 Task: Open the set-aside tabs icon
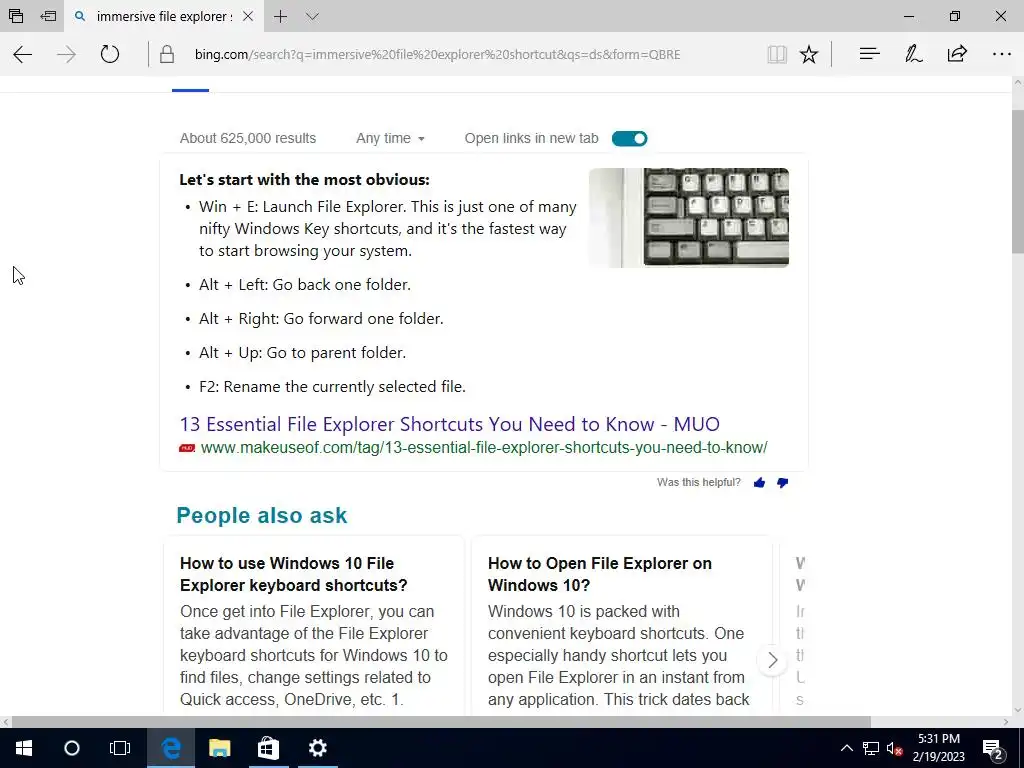pyautogui.click(x=16, y=16)
